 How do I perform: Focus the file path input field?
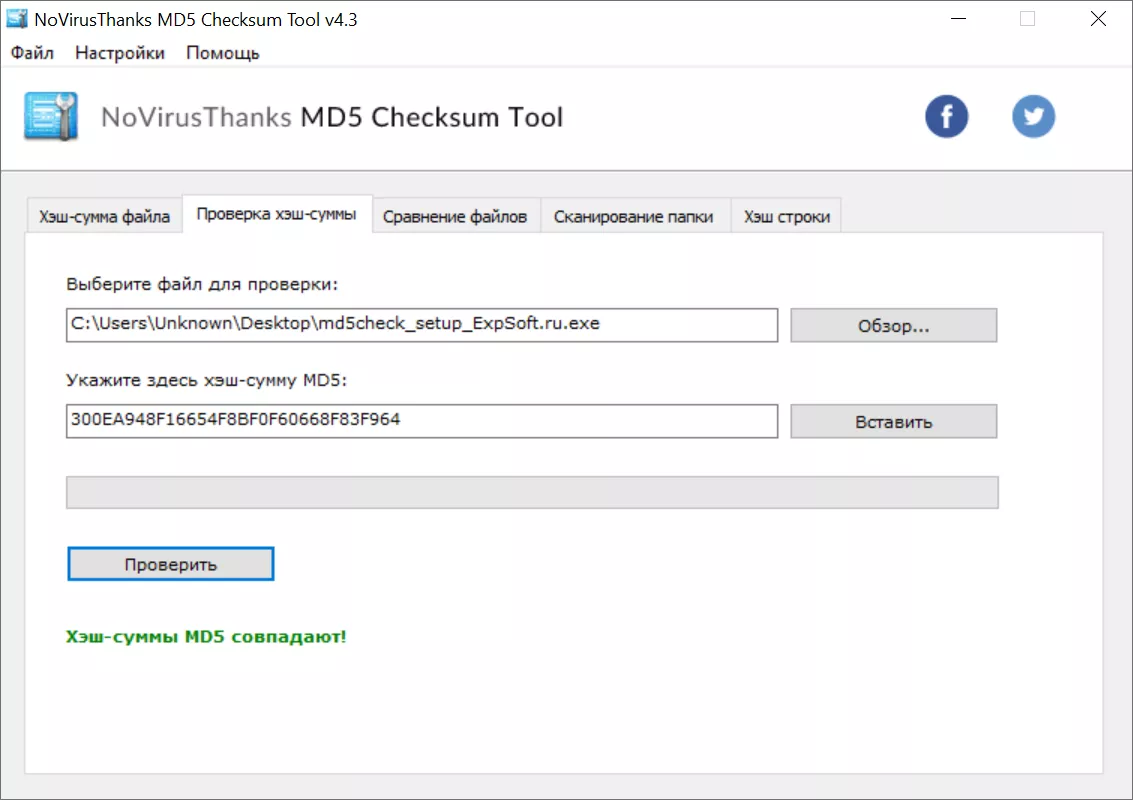coord(422,325)
